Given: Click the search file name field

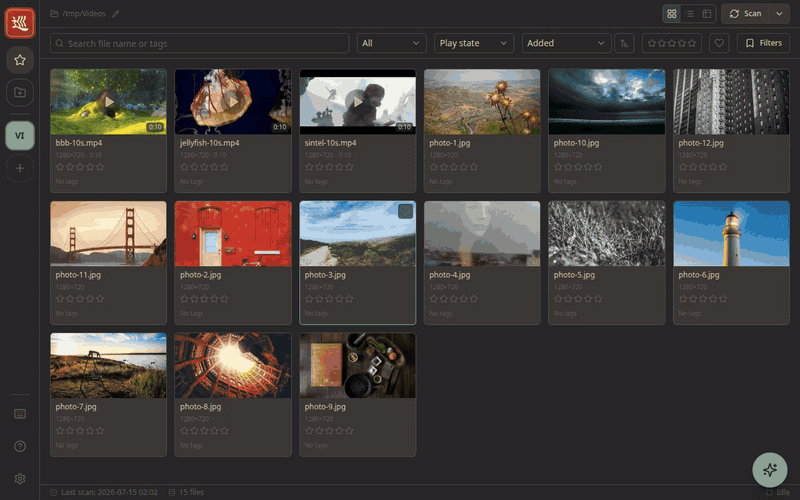Looking at the screenshot, I should click(199, 43).
